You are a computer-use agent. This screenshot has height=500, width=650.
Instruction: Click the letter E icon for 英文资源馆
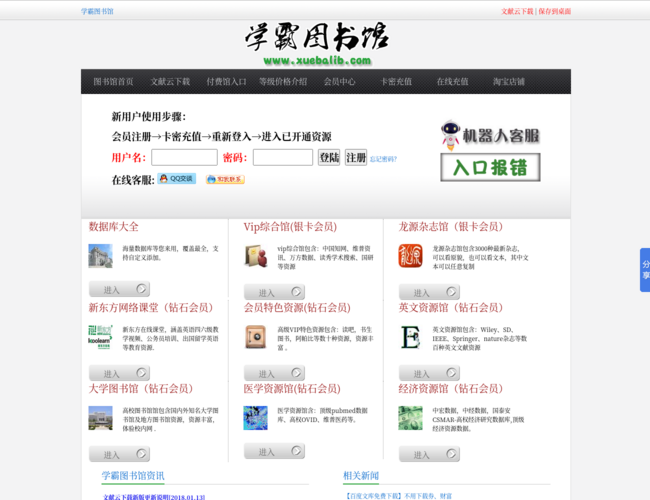(x=410, y=337)
